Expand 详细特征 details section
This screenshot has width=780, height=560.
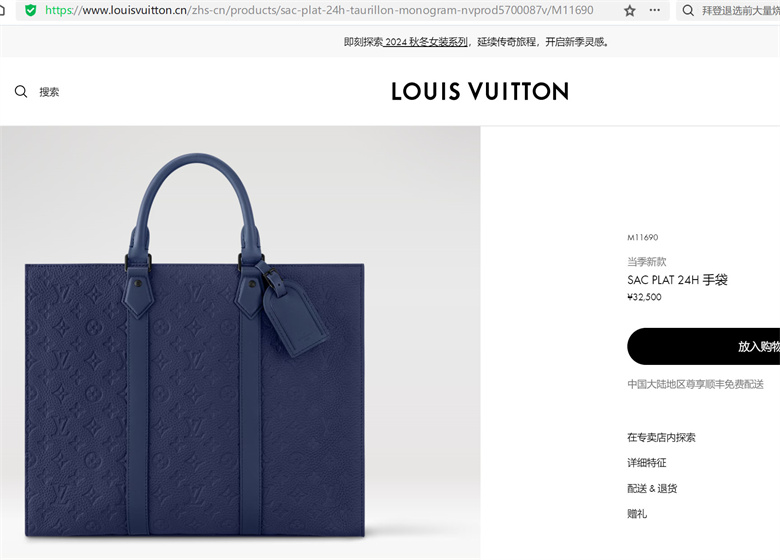647,463
